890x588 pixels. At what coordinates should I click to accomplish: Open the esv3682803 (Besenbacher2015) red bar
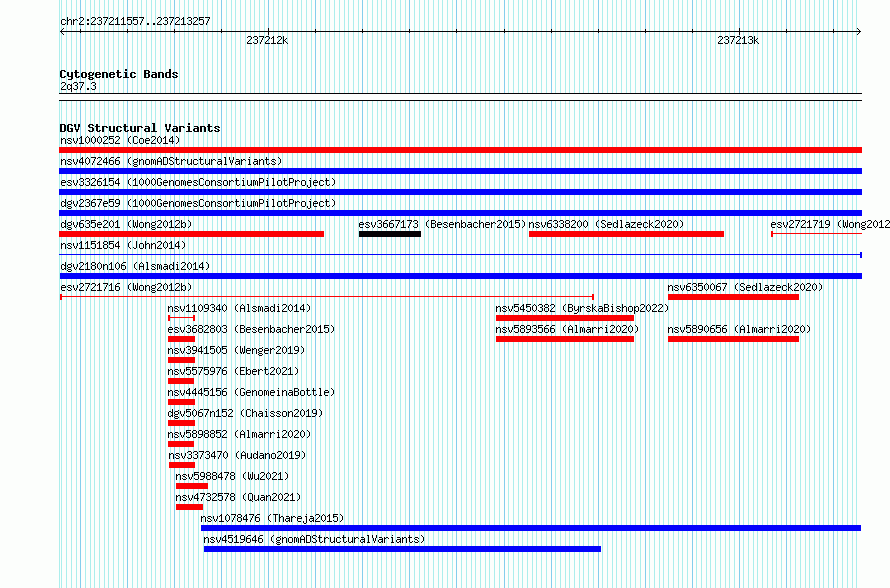[182, 339]
